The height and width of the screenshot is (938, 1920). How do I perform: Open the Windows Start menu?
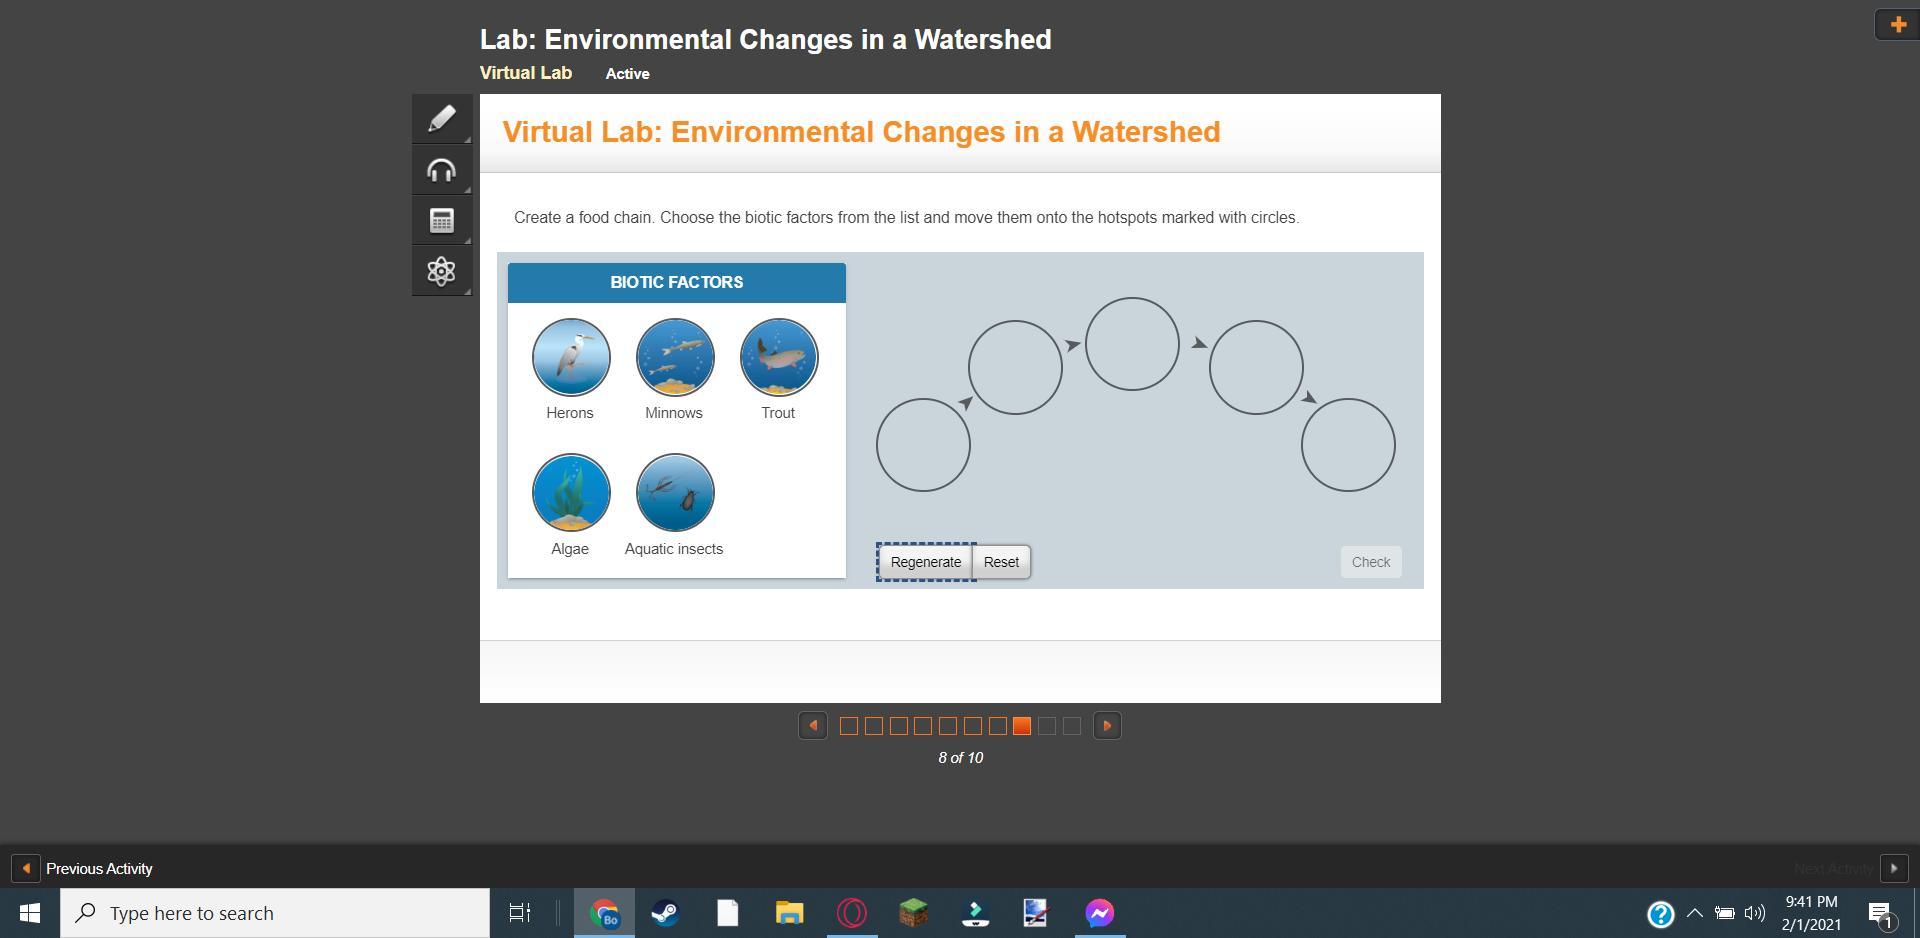tap(30, 913)
